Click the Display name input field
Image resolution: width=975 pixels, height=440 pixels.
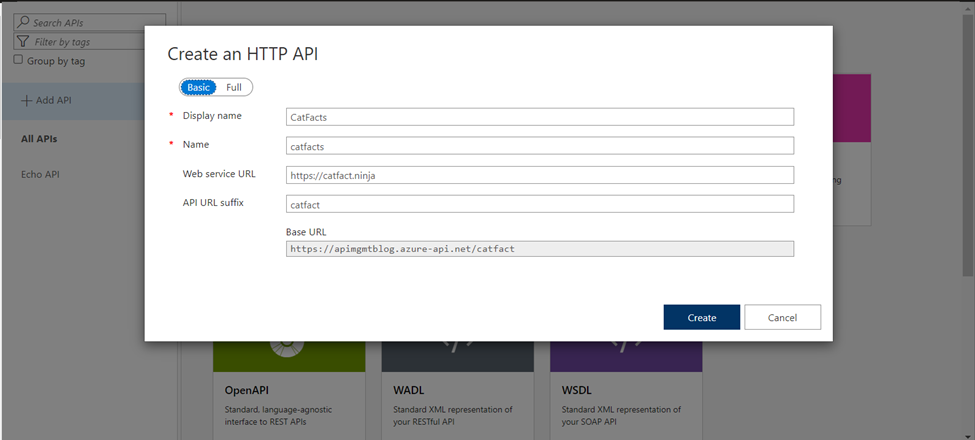(540, 117)
